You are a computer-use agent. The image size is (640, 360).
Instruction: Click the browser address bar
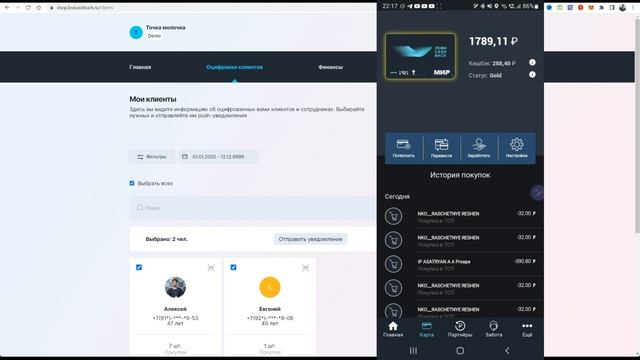pos(210,7)
